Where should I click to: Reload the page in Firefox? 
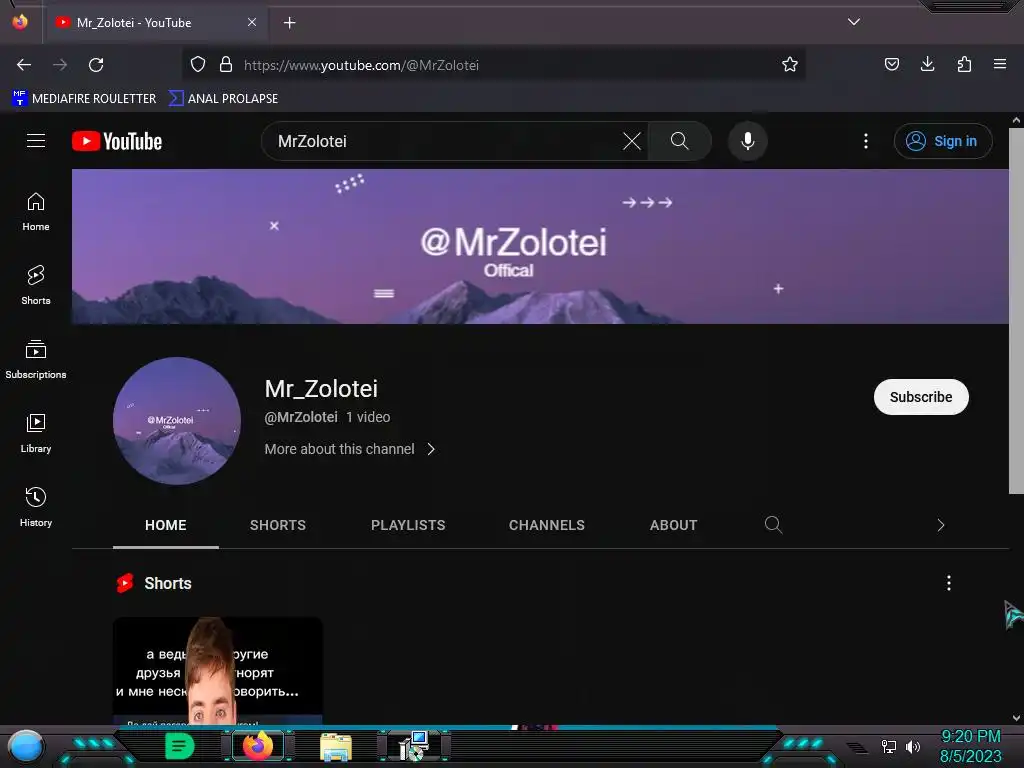click(x=96, y=65)
